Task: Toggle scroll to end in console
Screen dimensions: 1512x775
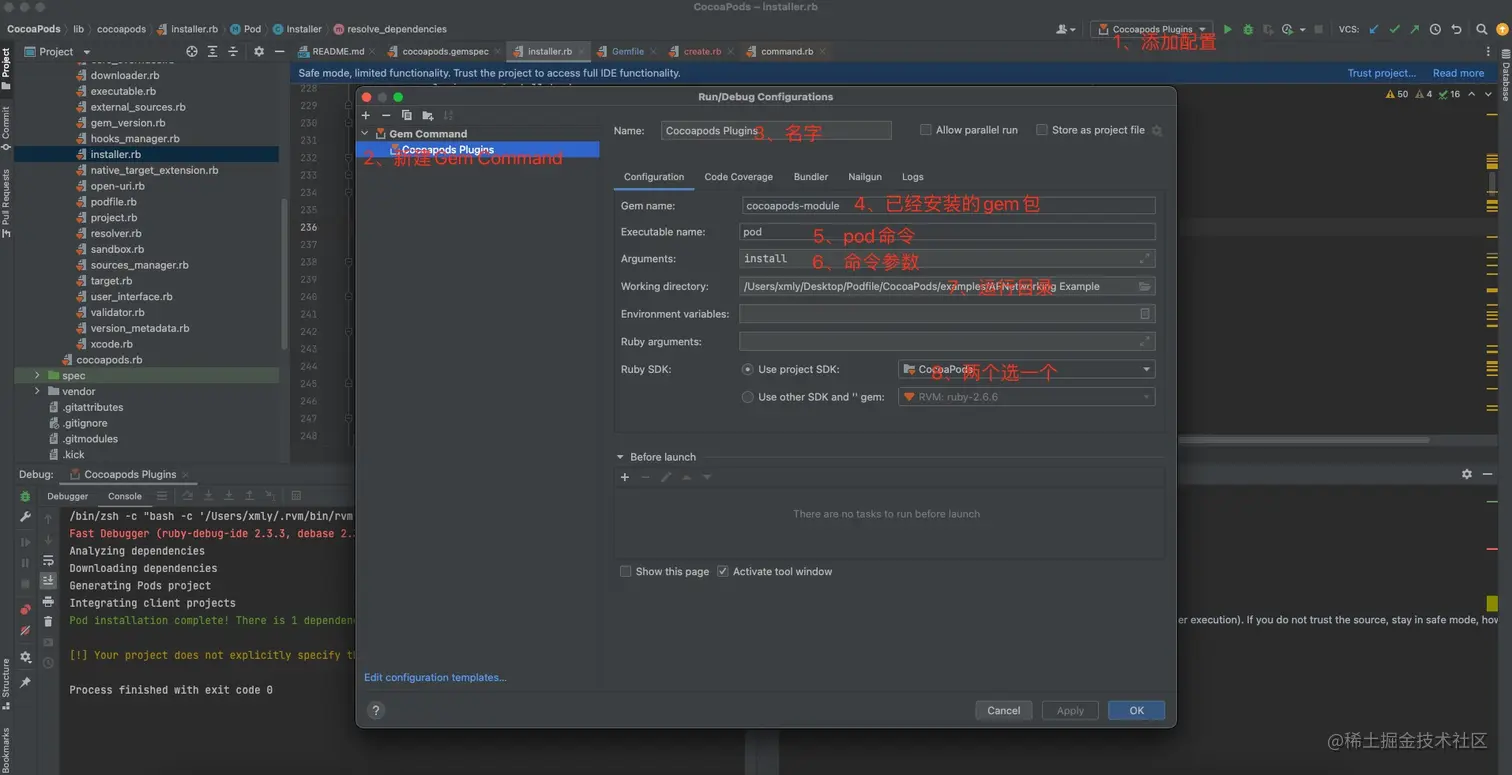Action: point(48,580)
